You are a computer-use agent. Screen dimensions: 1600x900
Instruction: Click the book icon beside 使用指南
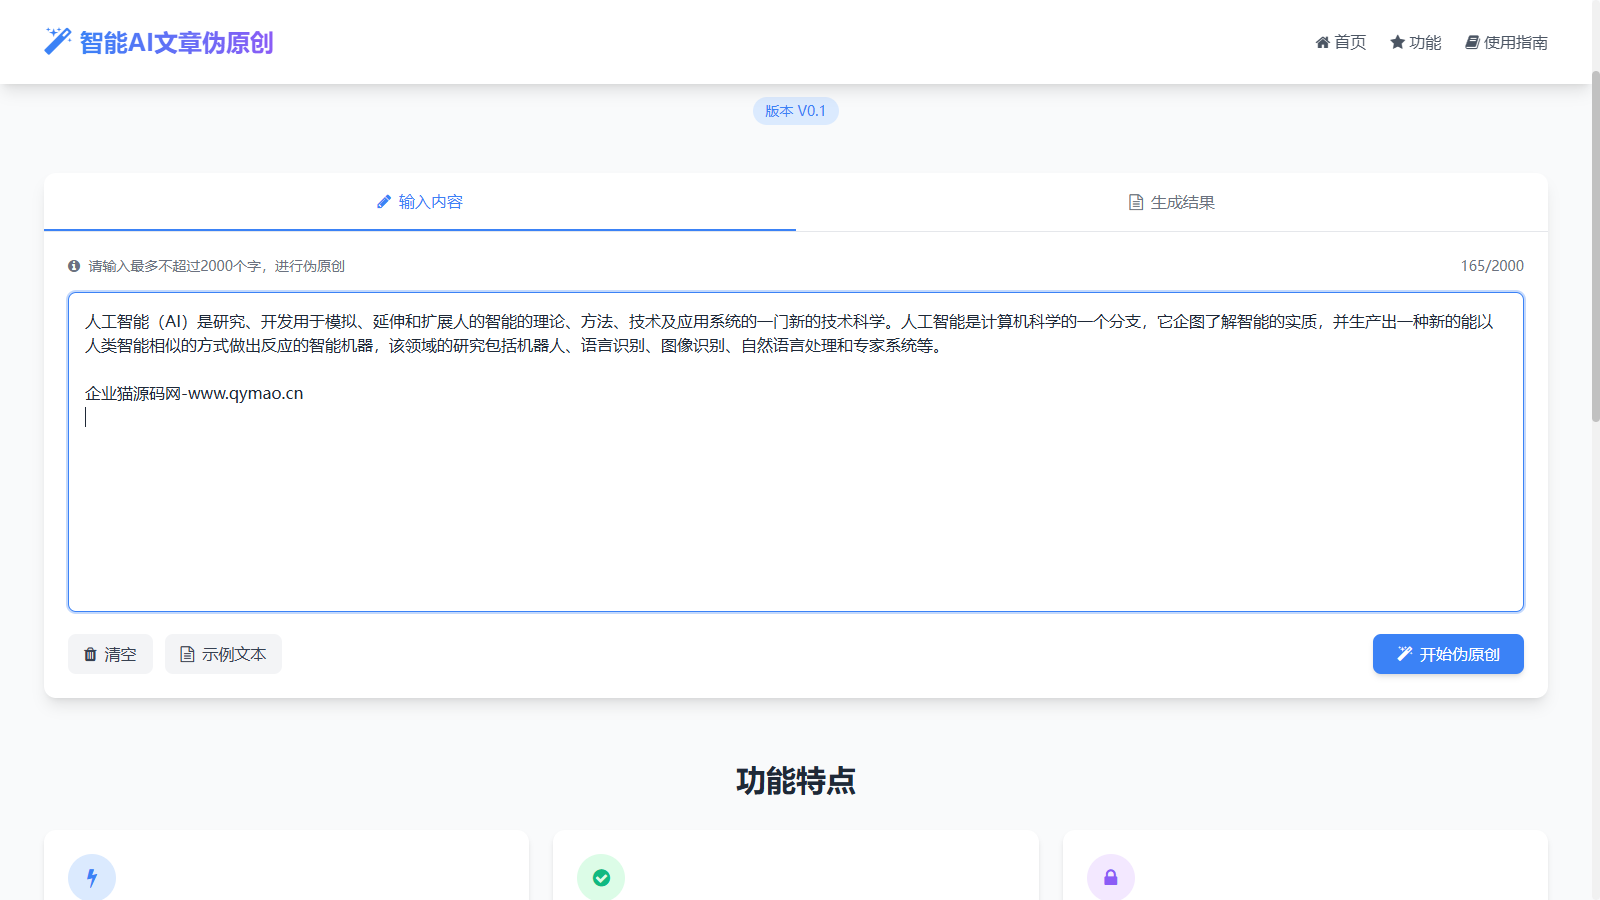(1470, 42)
